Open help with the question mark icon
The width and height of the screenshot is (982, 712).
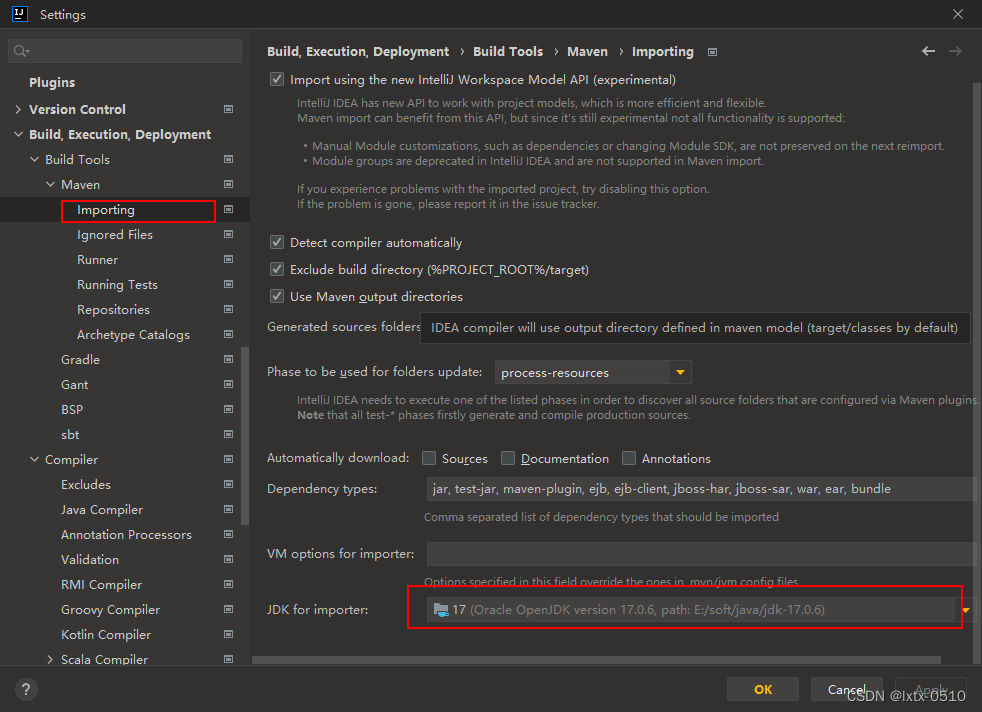[x=26, y=689]
